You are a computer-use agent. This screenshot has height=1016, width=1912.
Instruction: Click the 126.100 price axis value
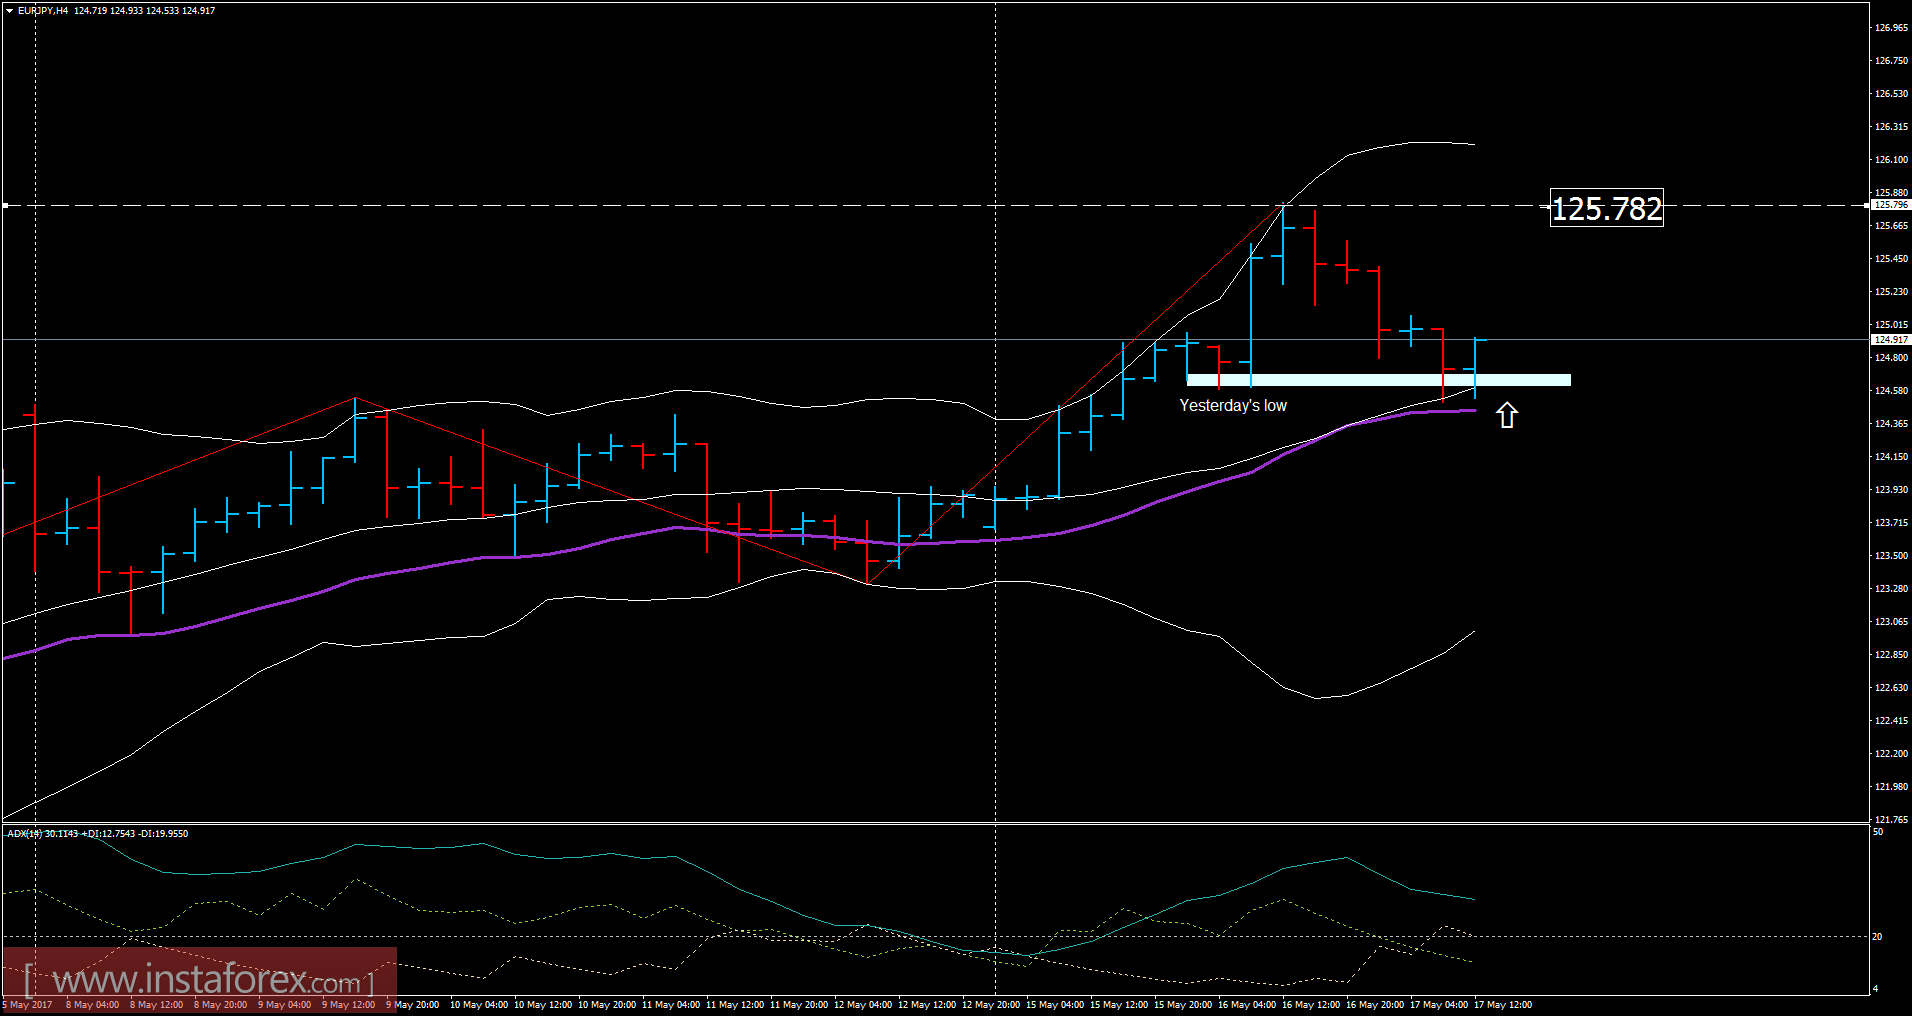pyautogui.click(x=1891, y=160)
